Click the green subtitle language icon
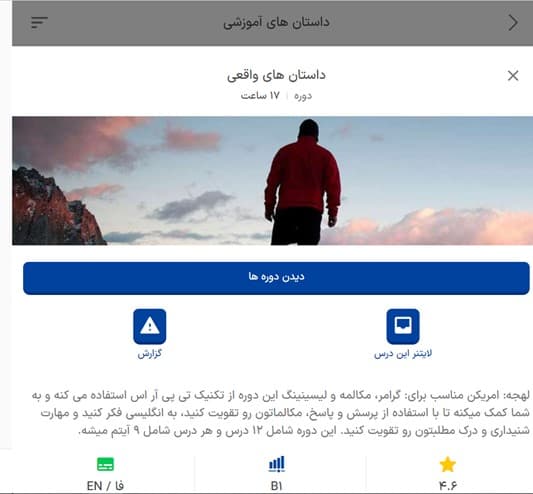Viewport: 533px width, 494px height. pos(105,464)
